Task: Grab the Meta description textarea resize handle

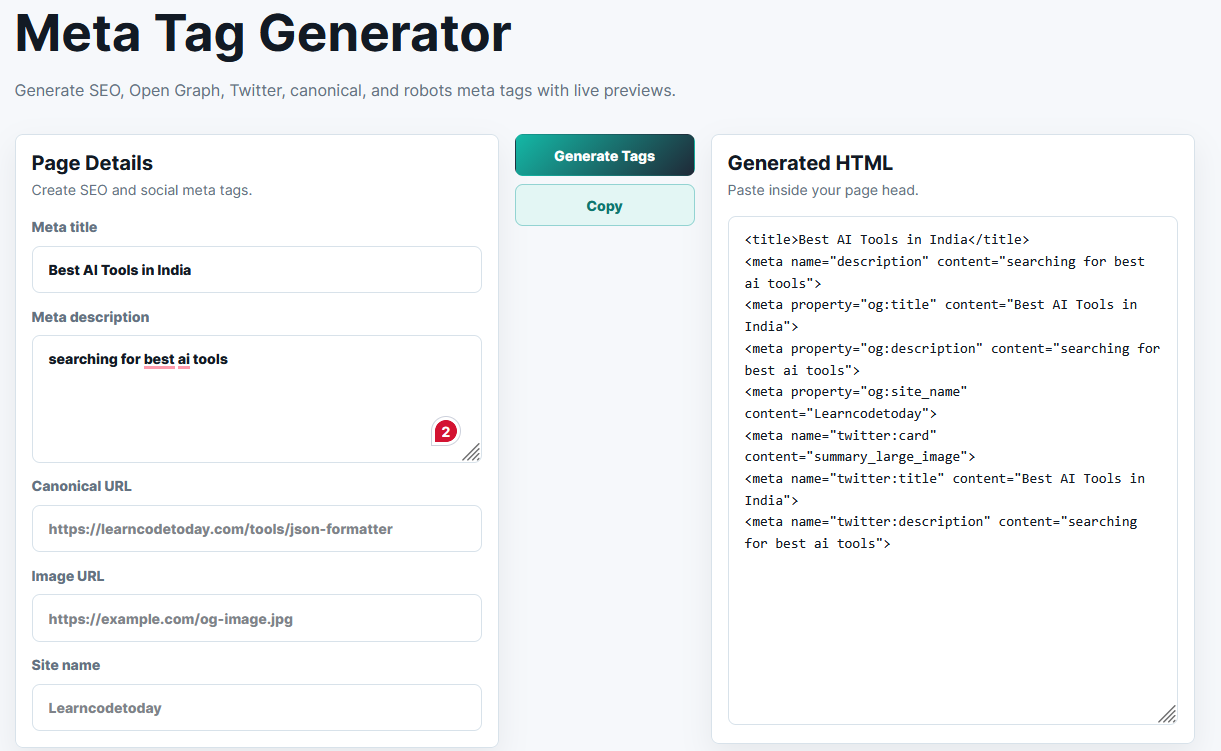Action: click(471, 452)
